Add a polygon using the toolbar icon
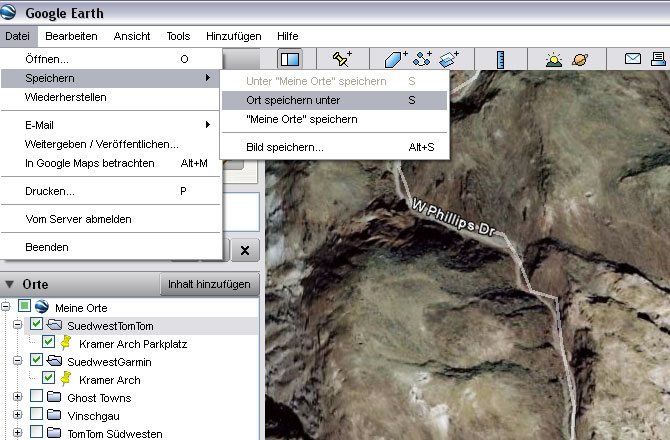The image size is (670, 440). (x=395, y=59)
